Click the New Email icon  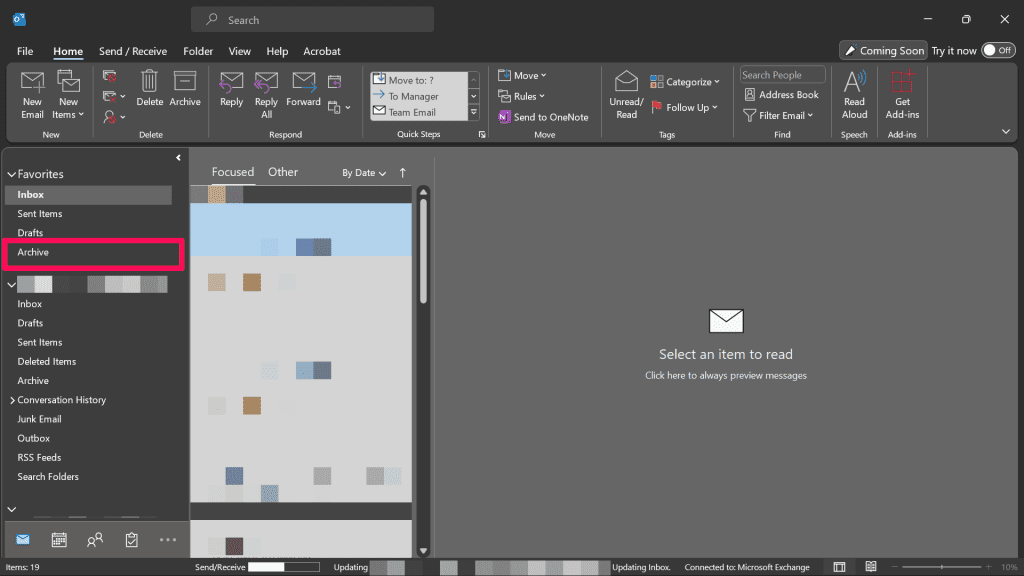[33, 84]
